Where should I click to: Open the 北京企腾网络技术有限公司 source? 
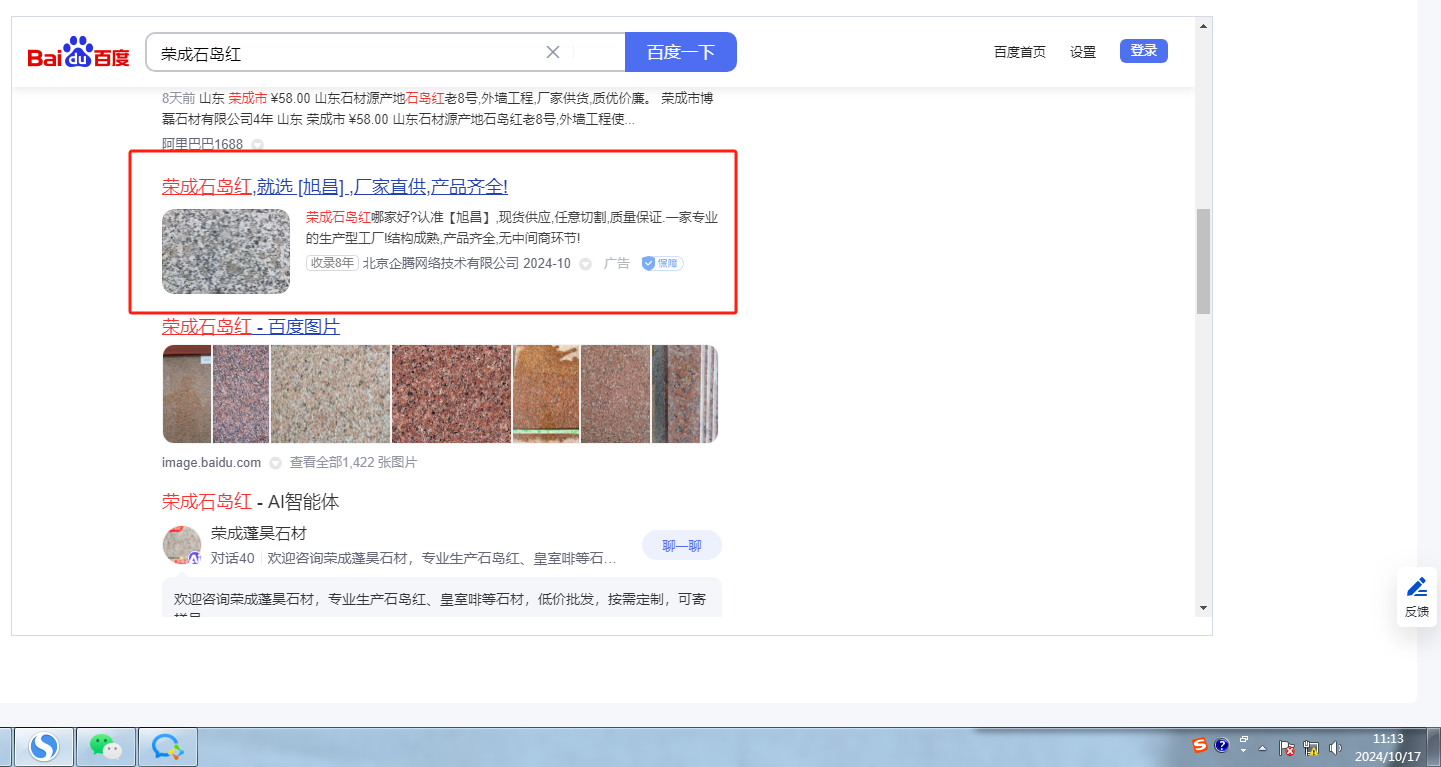441,263
